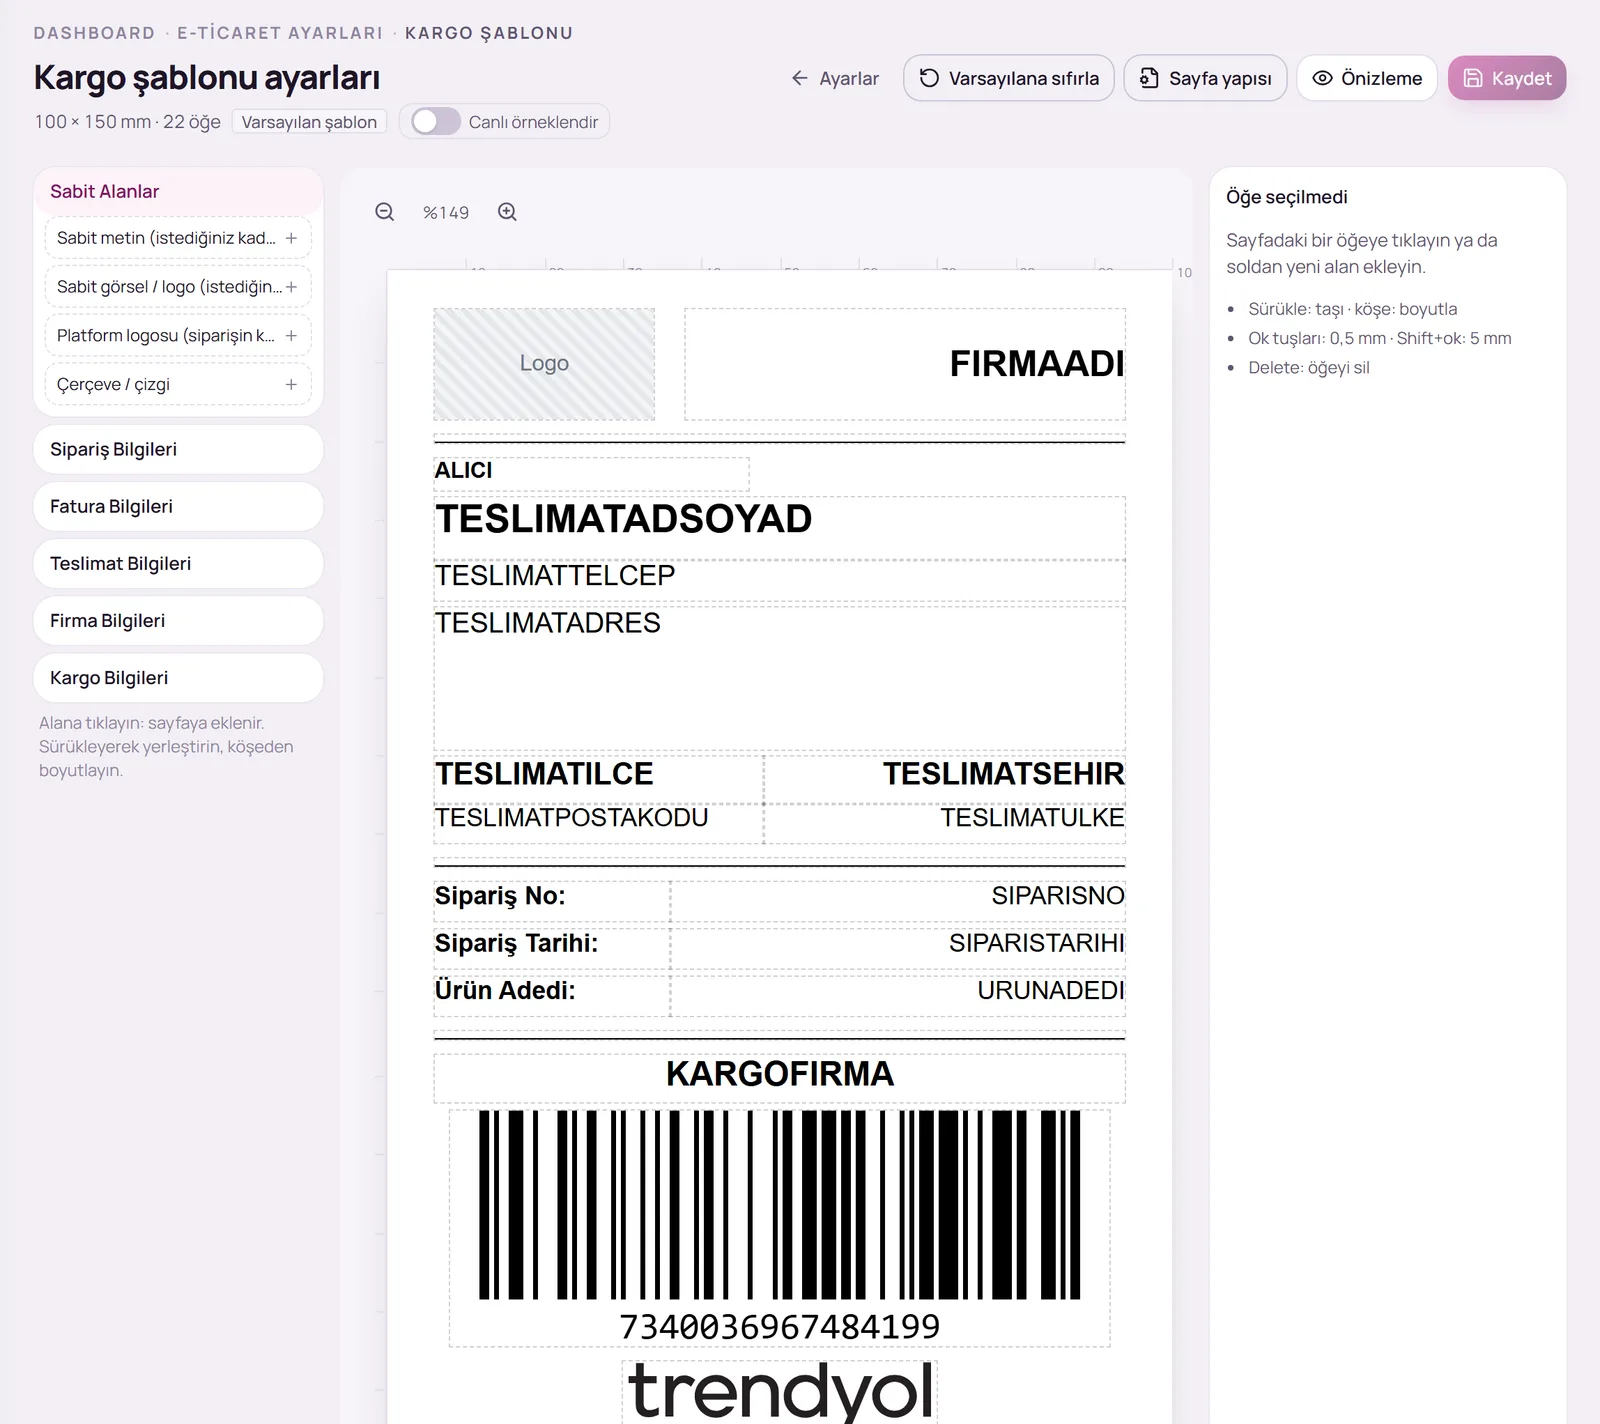Select the TESLIMATPOSTAKODU field
This screenshot has width=1600, height=1424.
pos(598,823)
